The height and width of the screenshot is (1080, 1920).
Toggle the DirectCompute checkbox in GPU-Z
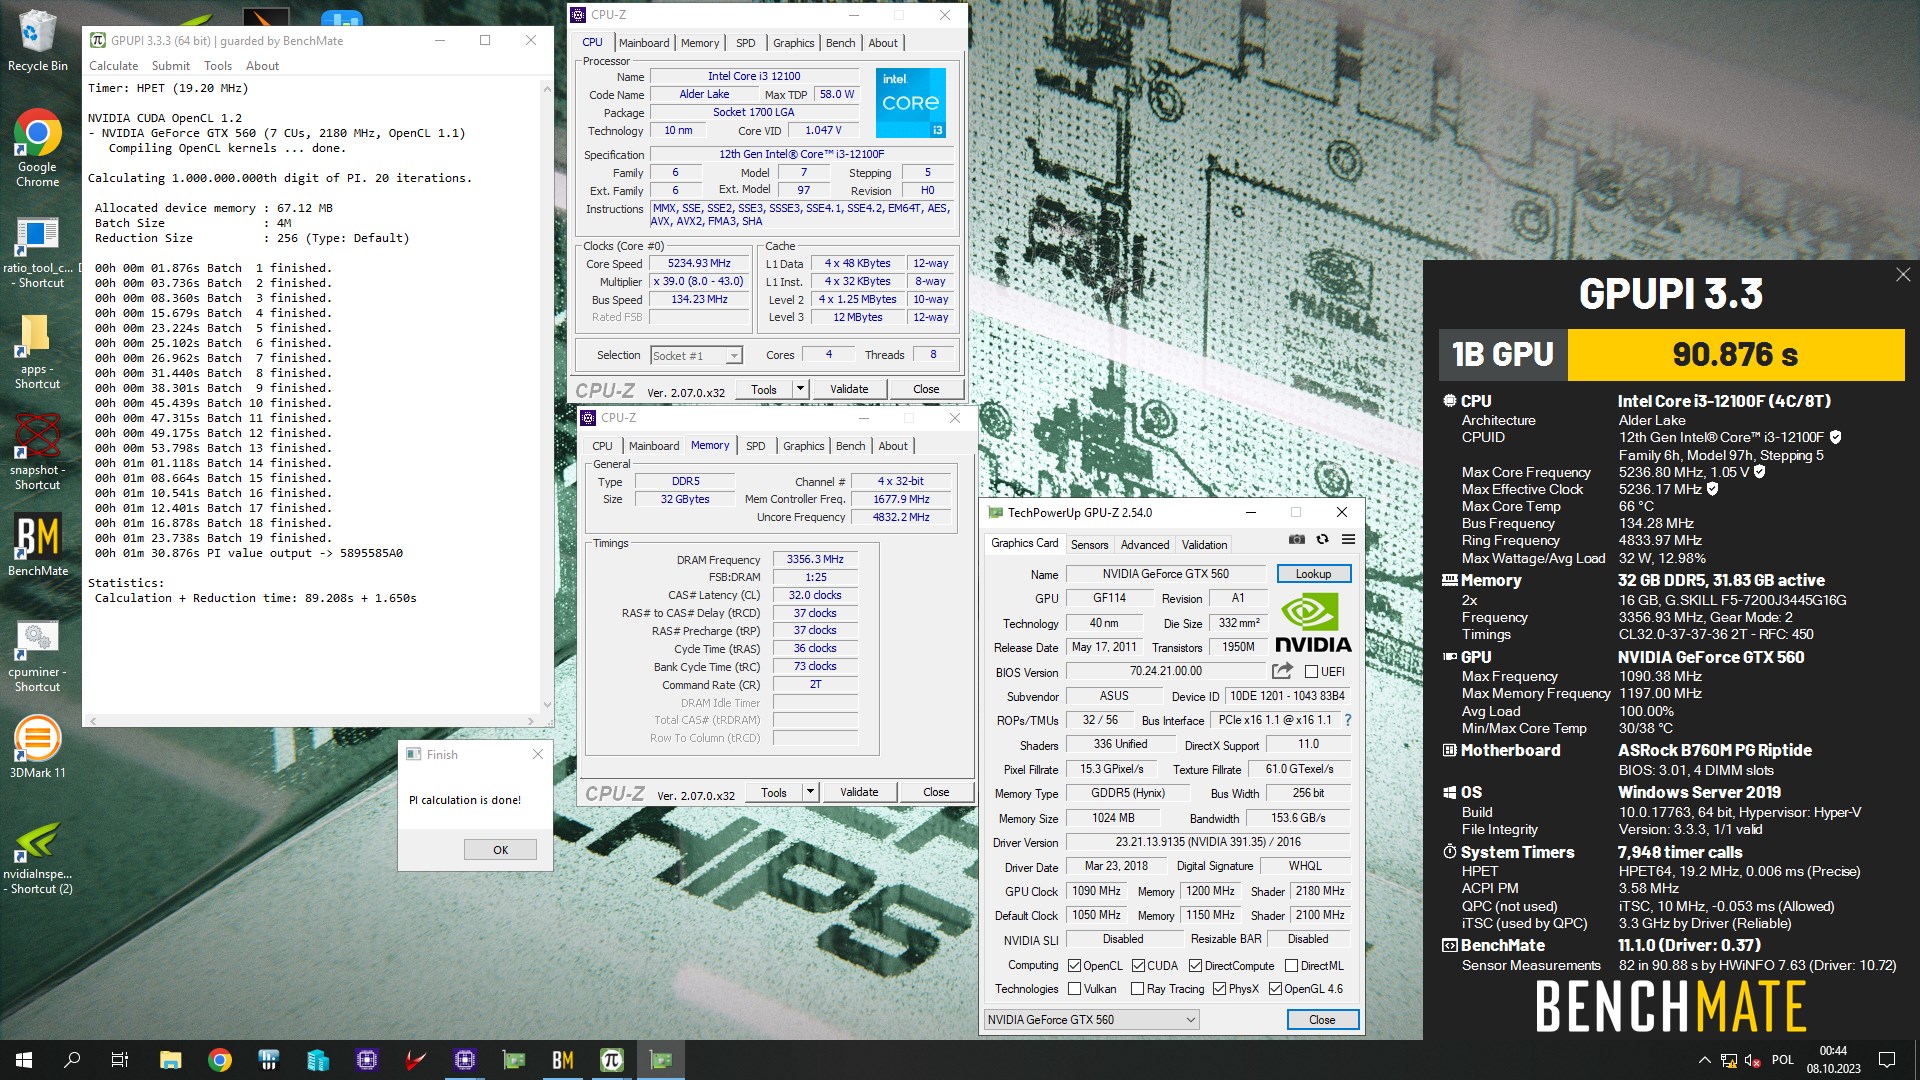[1195, 966]
